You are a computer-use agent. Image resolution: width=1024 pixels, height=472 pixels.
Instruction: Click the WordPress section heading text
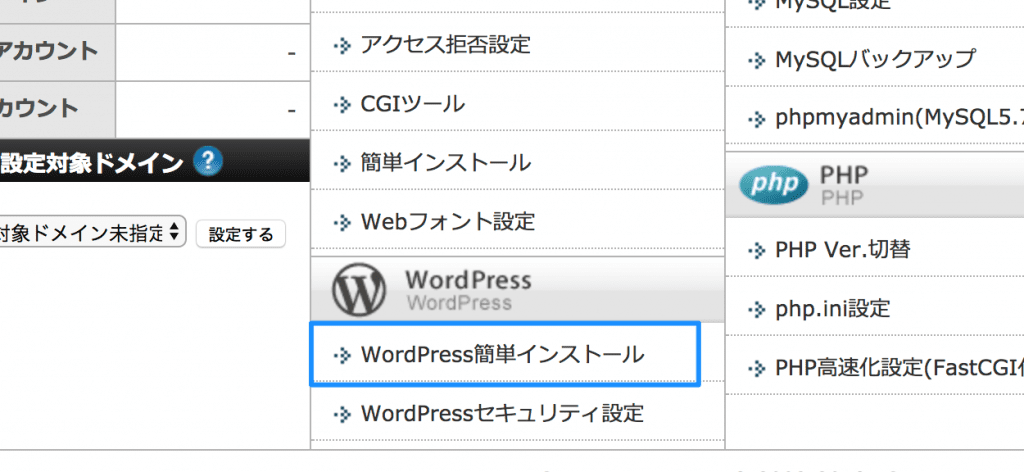(x=468, y=281)
